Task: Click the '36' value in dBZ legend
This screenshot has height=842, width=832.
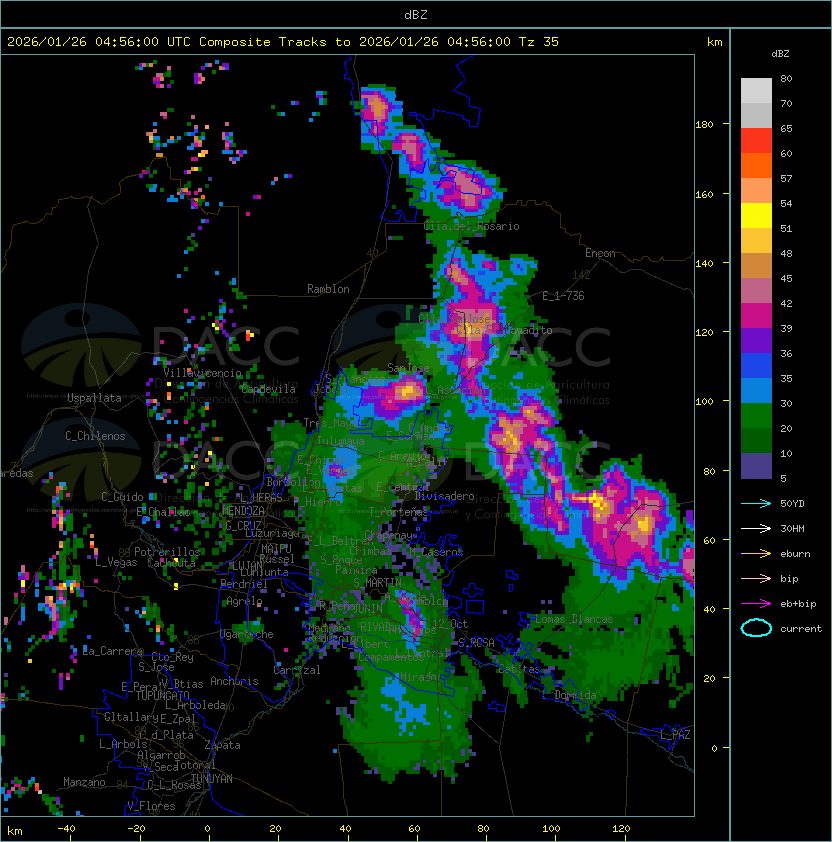Action: pyautogui.click(x=786, y=353)
